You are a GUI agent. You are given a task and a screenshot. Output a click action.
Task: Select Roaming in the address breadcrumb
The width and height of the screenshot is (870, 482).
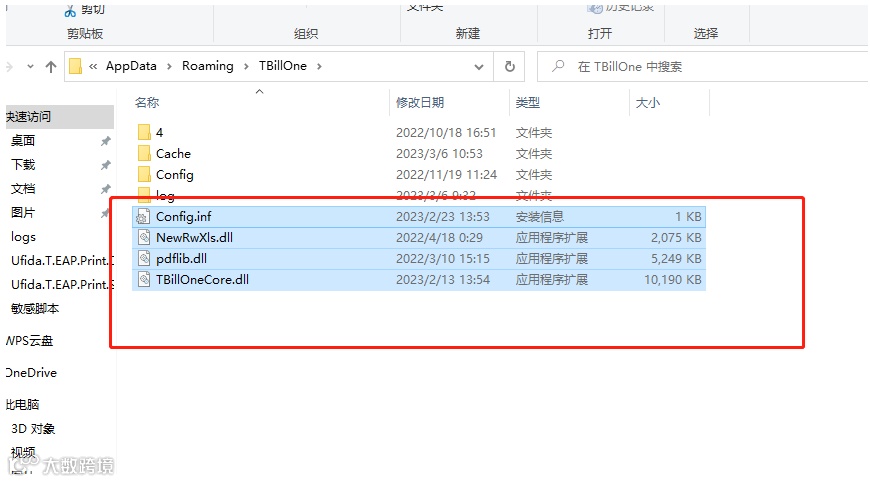pyautogui.click(x=208, y=66)
